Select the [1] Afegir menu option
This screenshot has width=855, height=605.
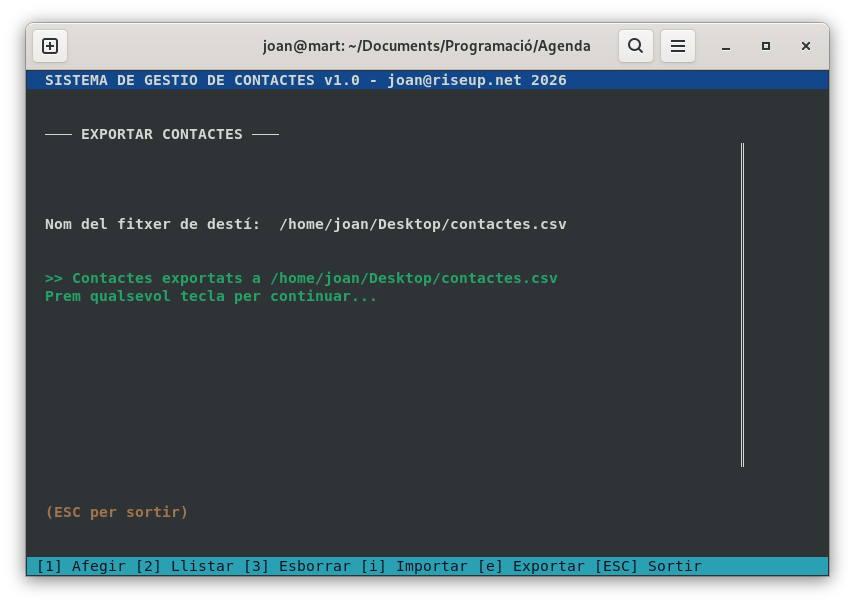[81, 566]
